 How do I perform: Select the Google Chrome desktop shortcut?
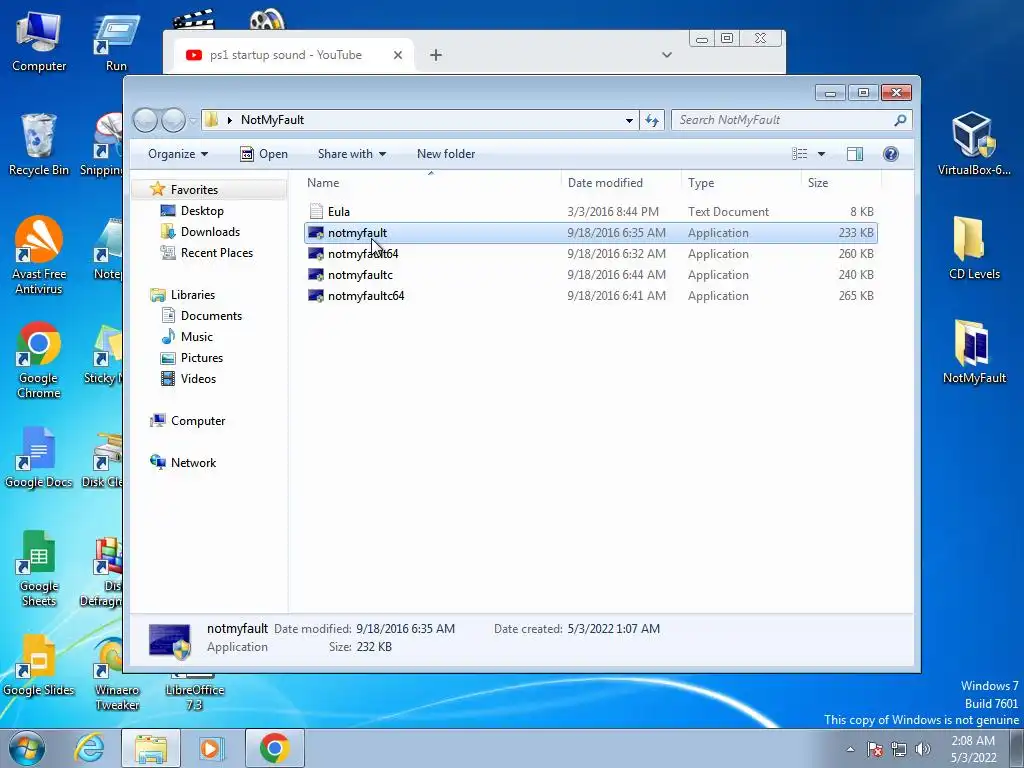(39, 360)
